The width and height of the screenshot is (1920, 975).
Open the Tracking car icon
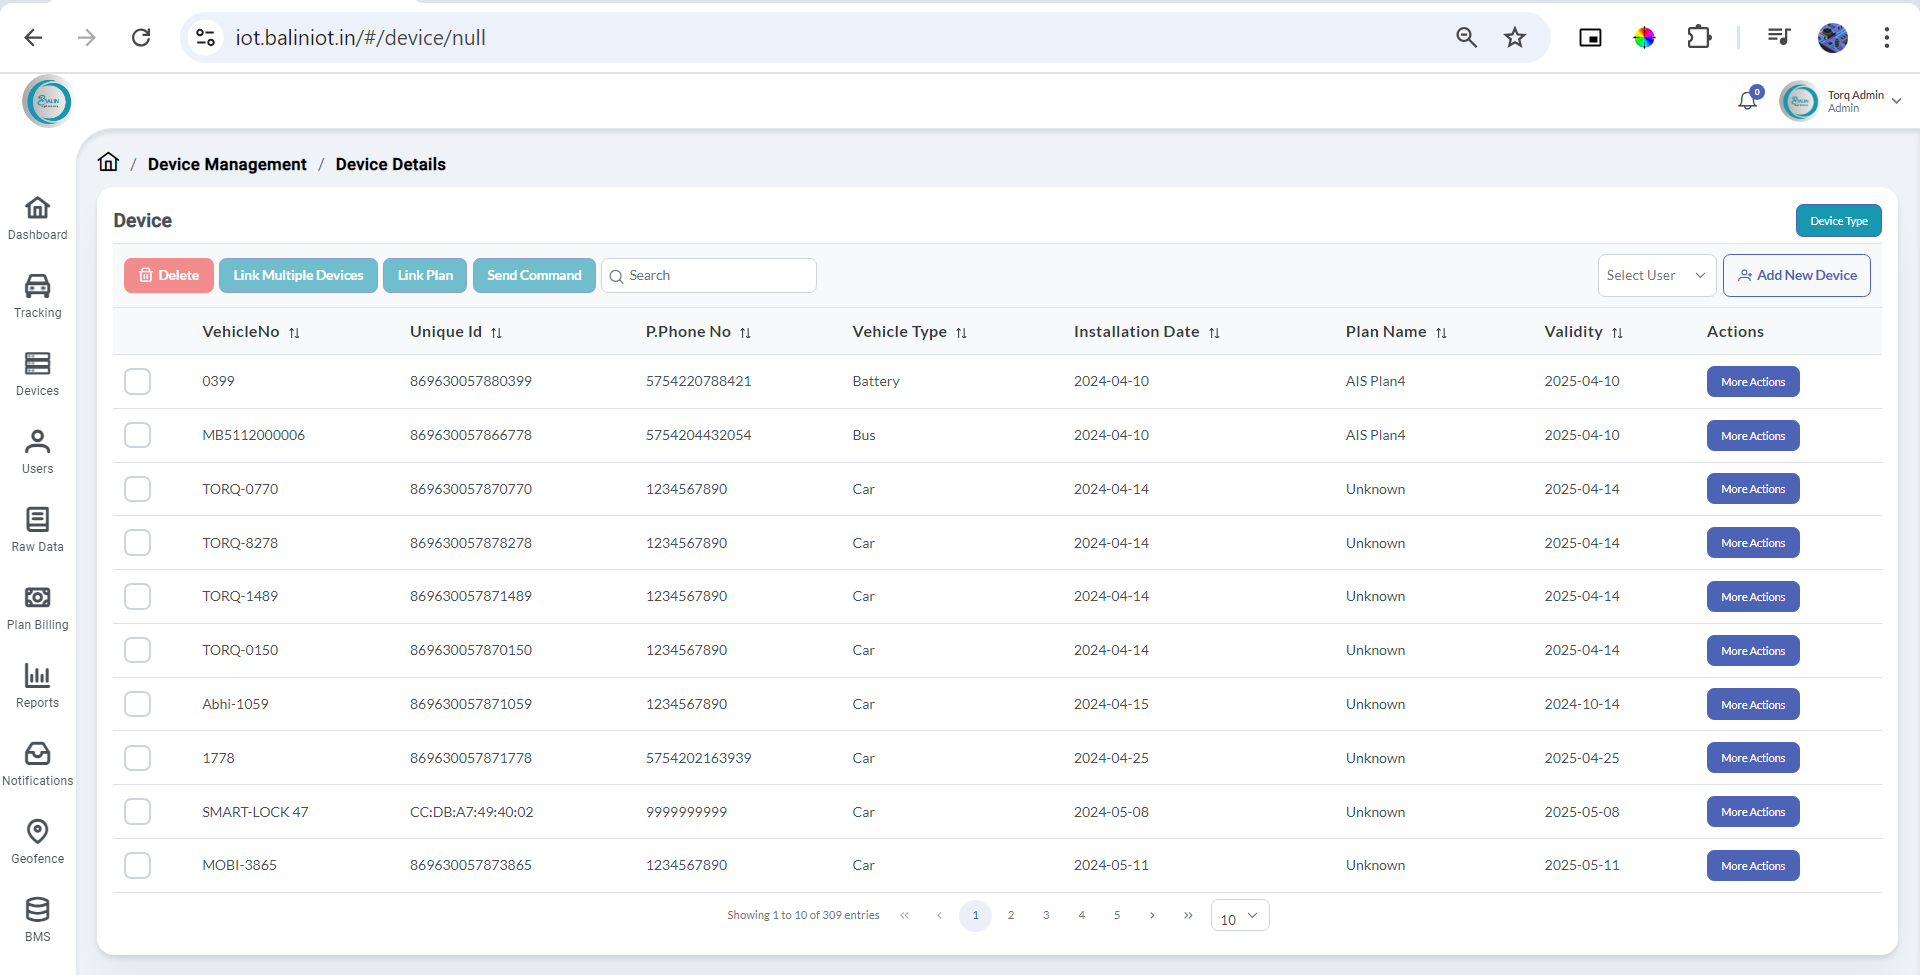37,286
